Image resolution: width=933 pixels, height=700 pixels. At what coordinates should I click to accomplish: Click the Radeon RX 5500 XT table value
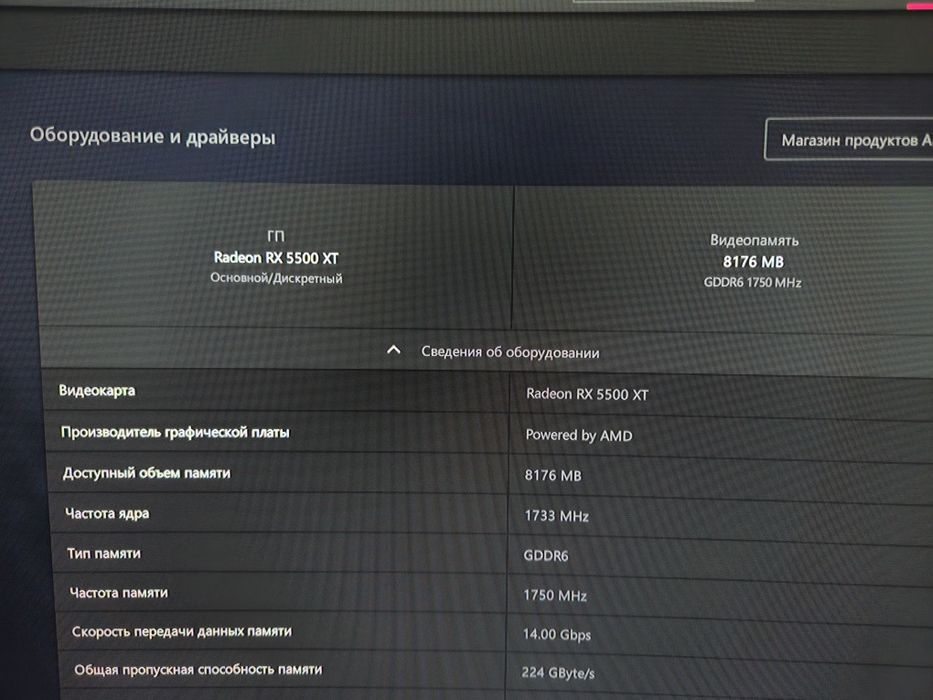587,394
